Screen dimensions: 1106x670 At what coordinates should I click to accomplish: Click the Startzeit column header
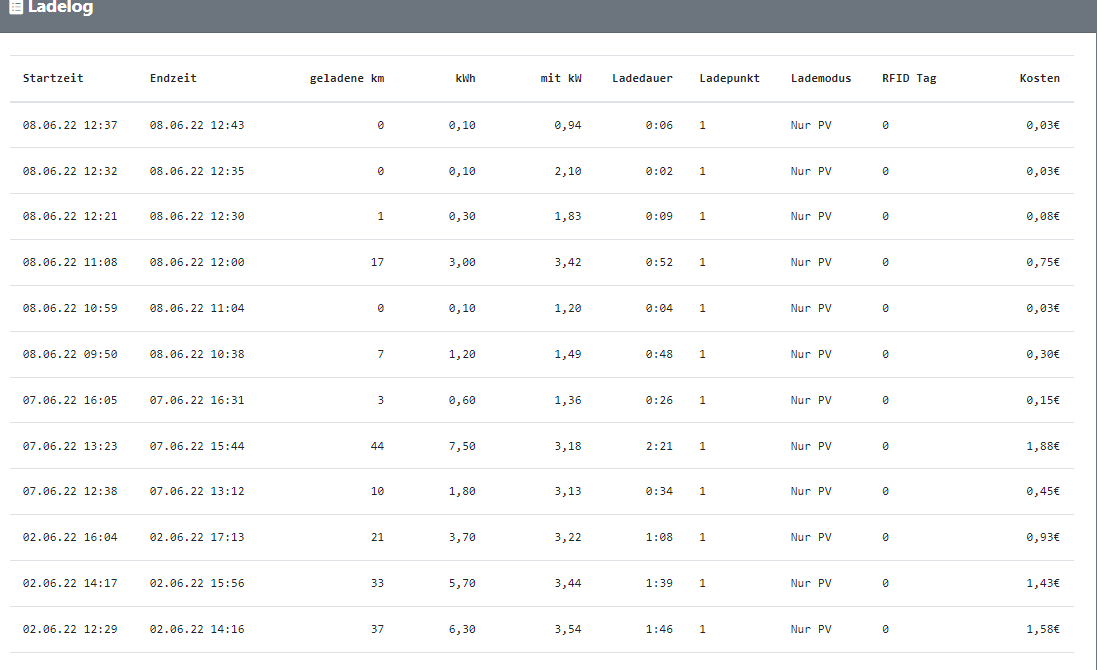tap(53, 78)
